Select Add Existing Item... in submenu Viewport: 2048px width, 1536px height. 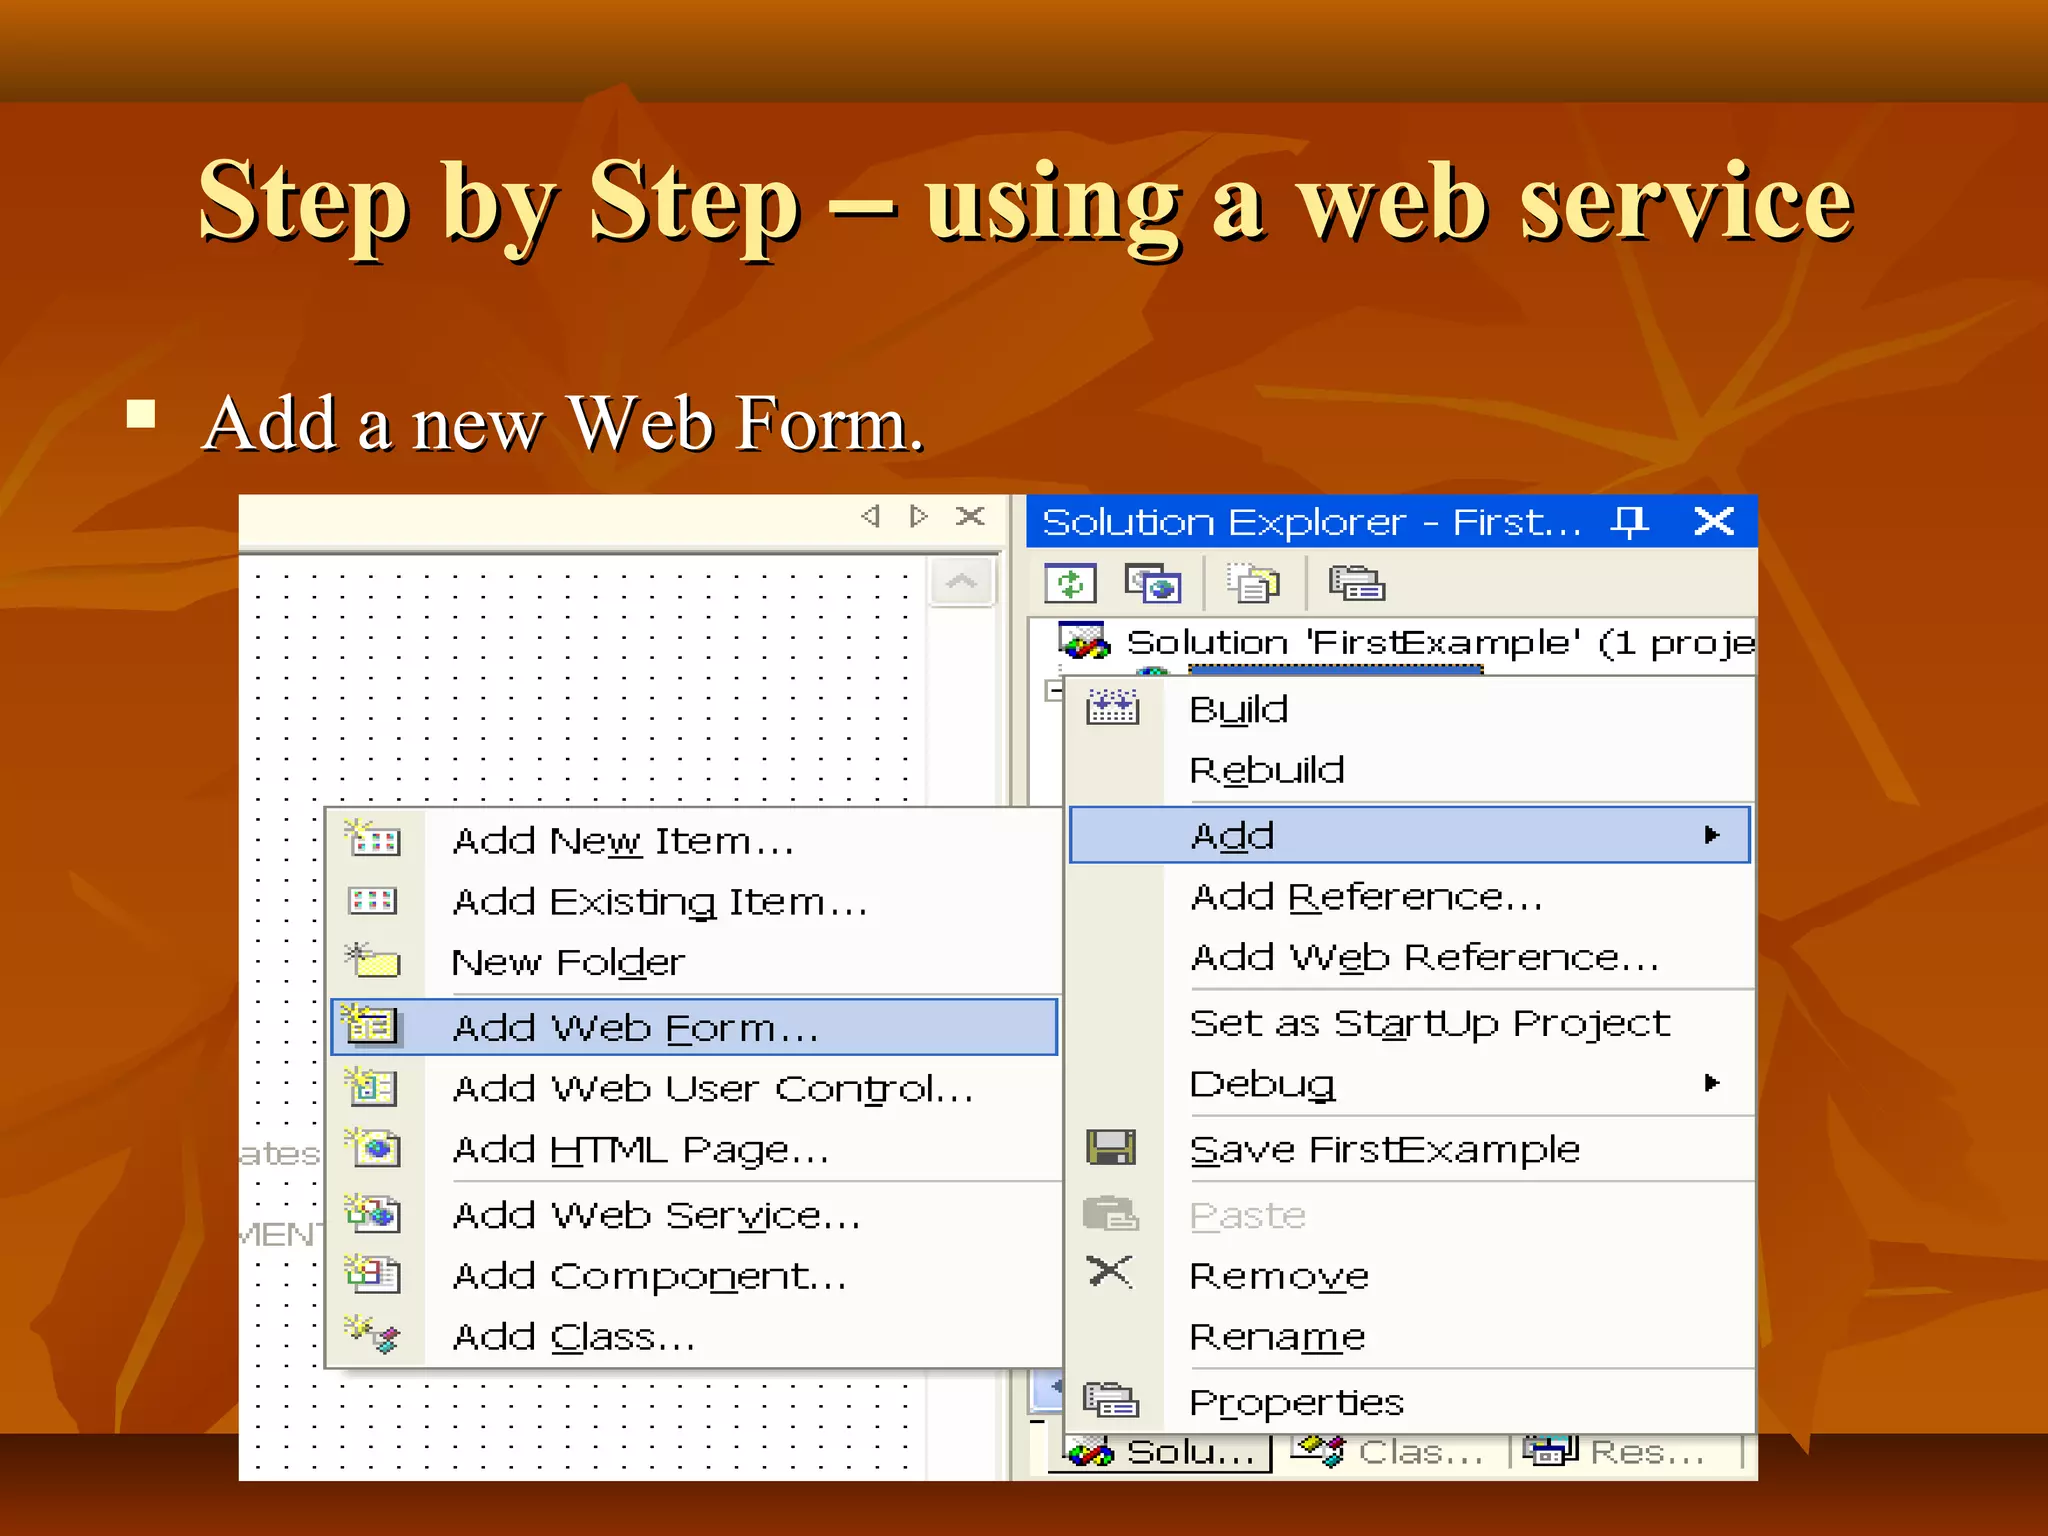(x=694, y=902)
